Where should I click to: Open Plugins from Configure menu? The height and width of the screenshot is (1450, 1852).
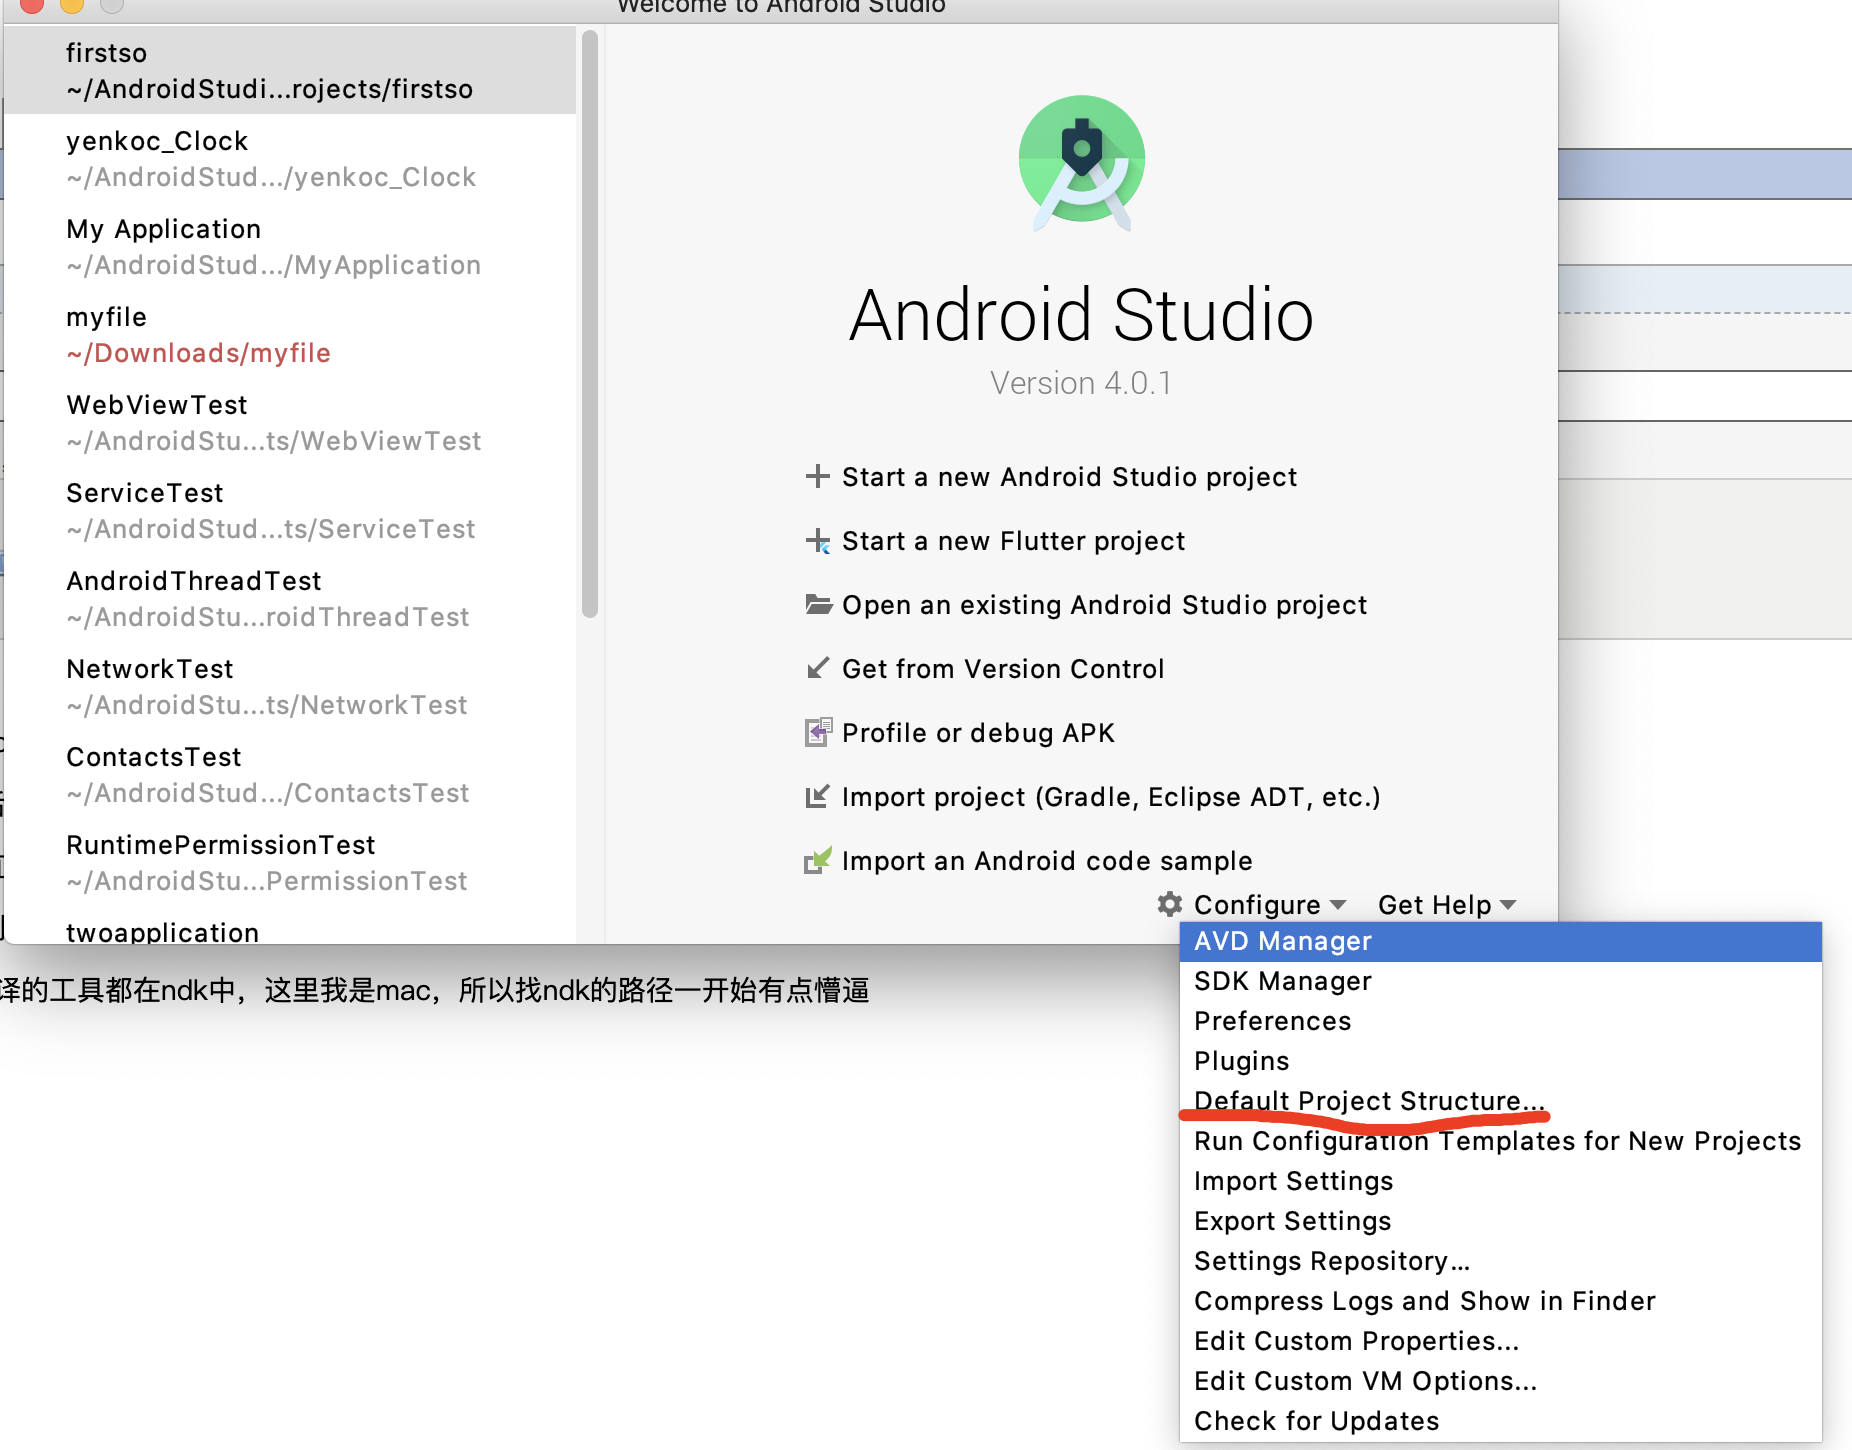tap(1500, 1062)
